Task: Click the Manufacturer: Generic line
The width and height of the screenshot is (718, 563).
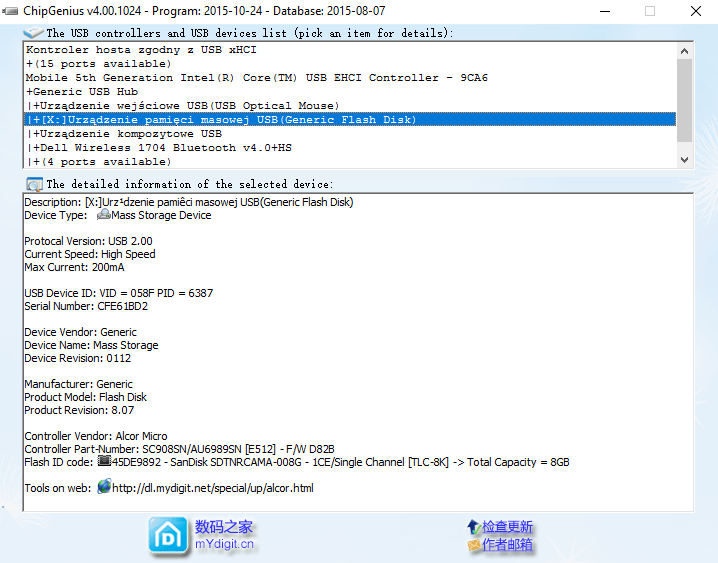Action: [x=78, y=384]
